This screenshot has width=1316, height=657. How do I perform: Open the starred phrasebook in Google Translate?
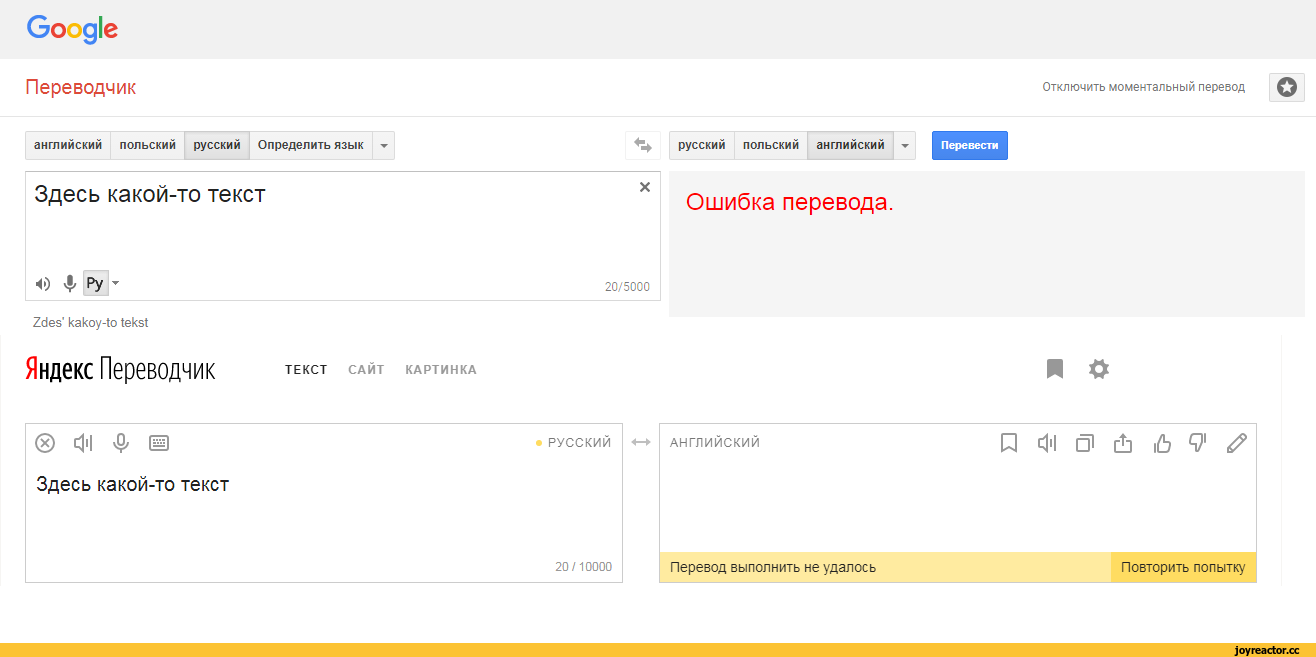click(1287, 88)
